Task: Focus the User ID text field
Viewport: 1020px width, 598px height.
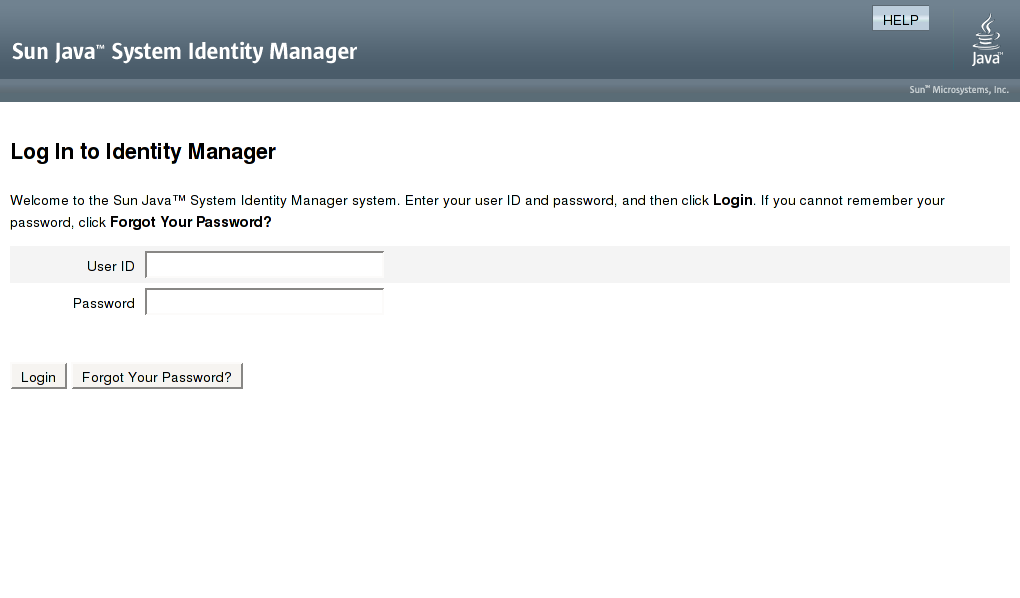Action: coord(264,265)
